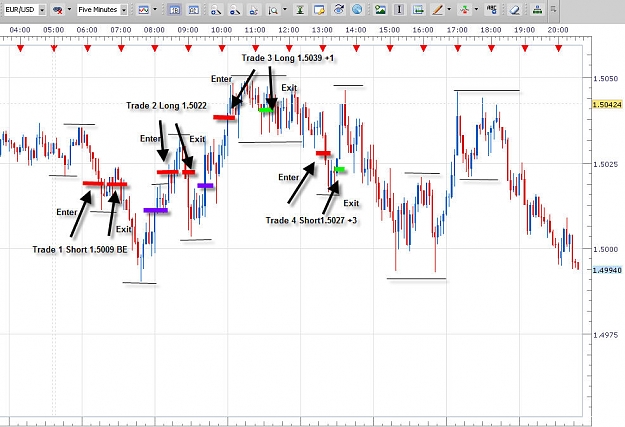The image size is (625, 427).
Task: Click the blue globe icon
Action: (357, 10)
